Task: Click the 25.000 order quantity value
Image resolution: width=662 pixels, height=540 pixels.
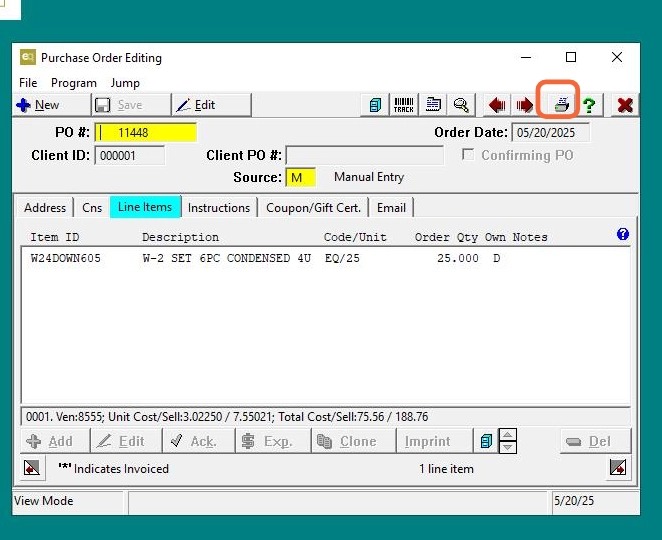Action: tap(458, 258)
